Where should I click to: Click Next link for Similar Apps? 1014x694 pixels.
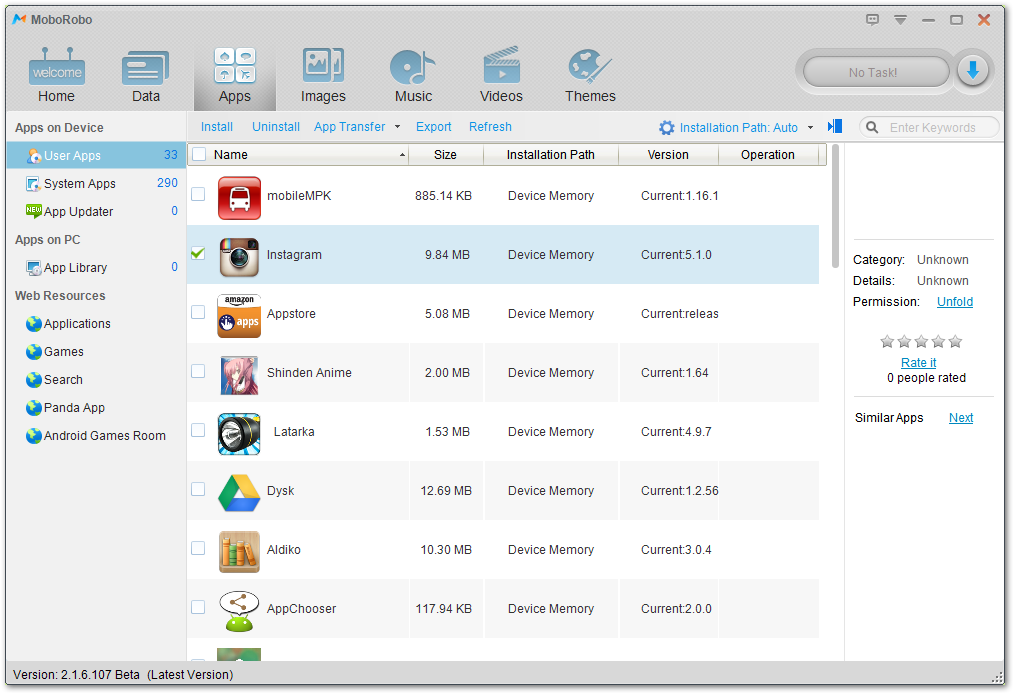[960, 418]
